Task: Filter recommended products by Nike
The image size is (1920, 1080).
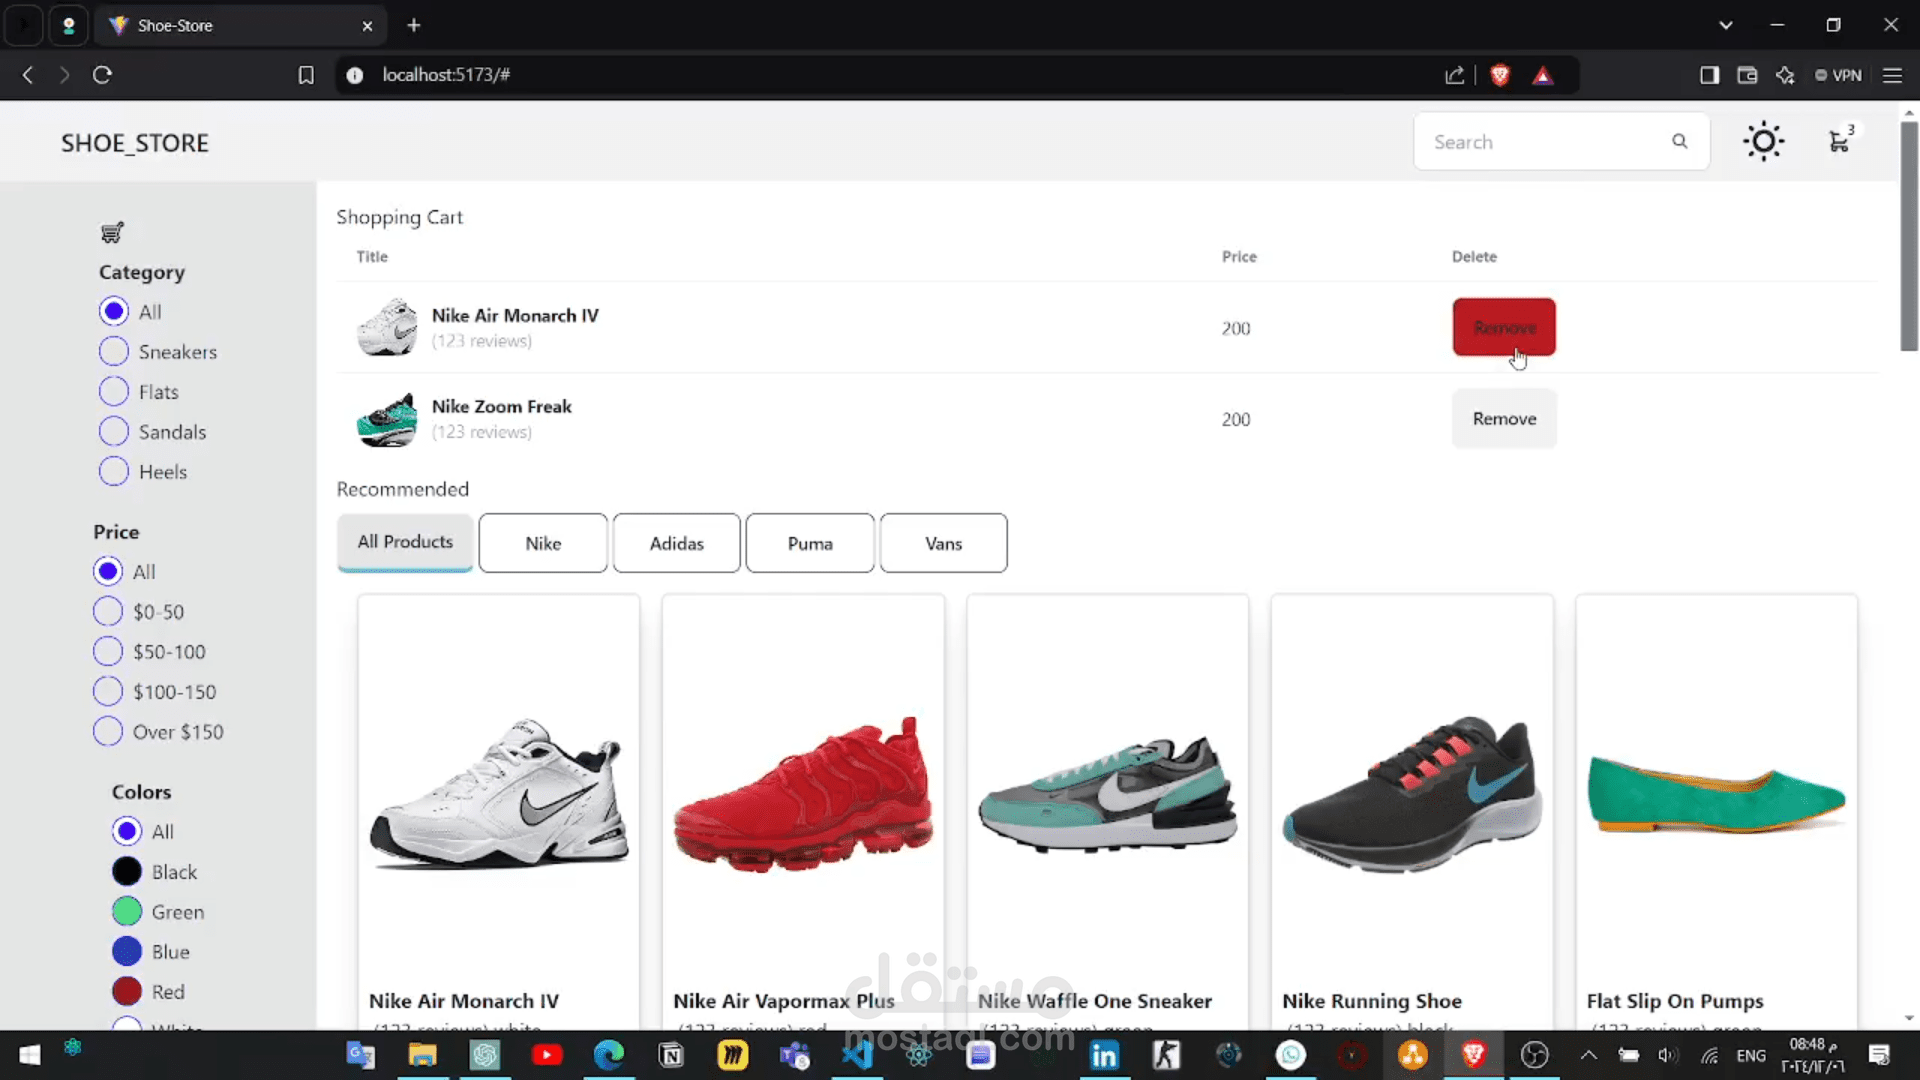Action: pyautogui.click(x=543, y=543)
